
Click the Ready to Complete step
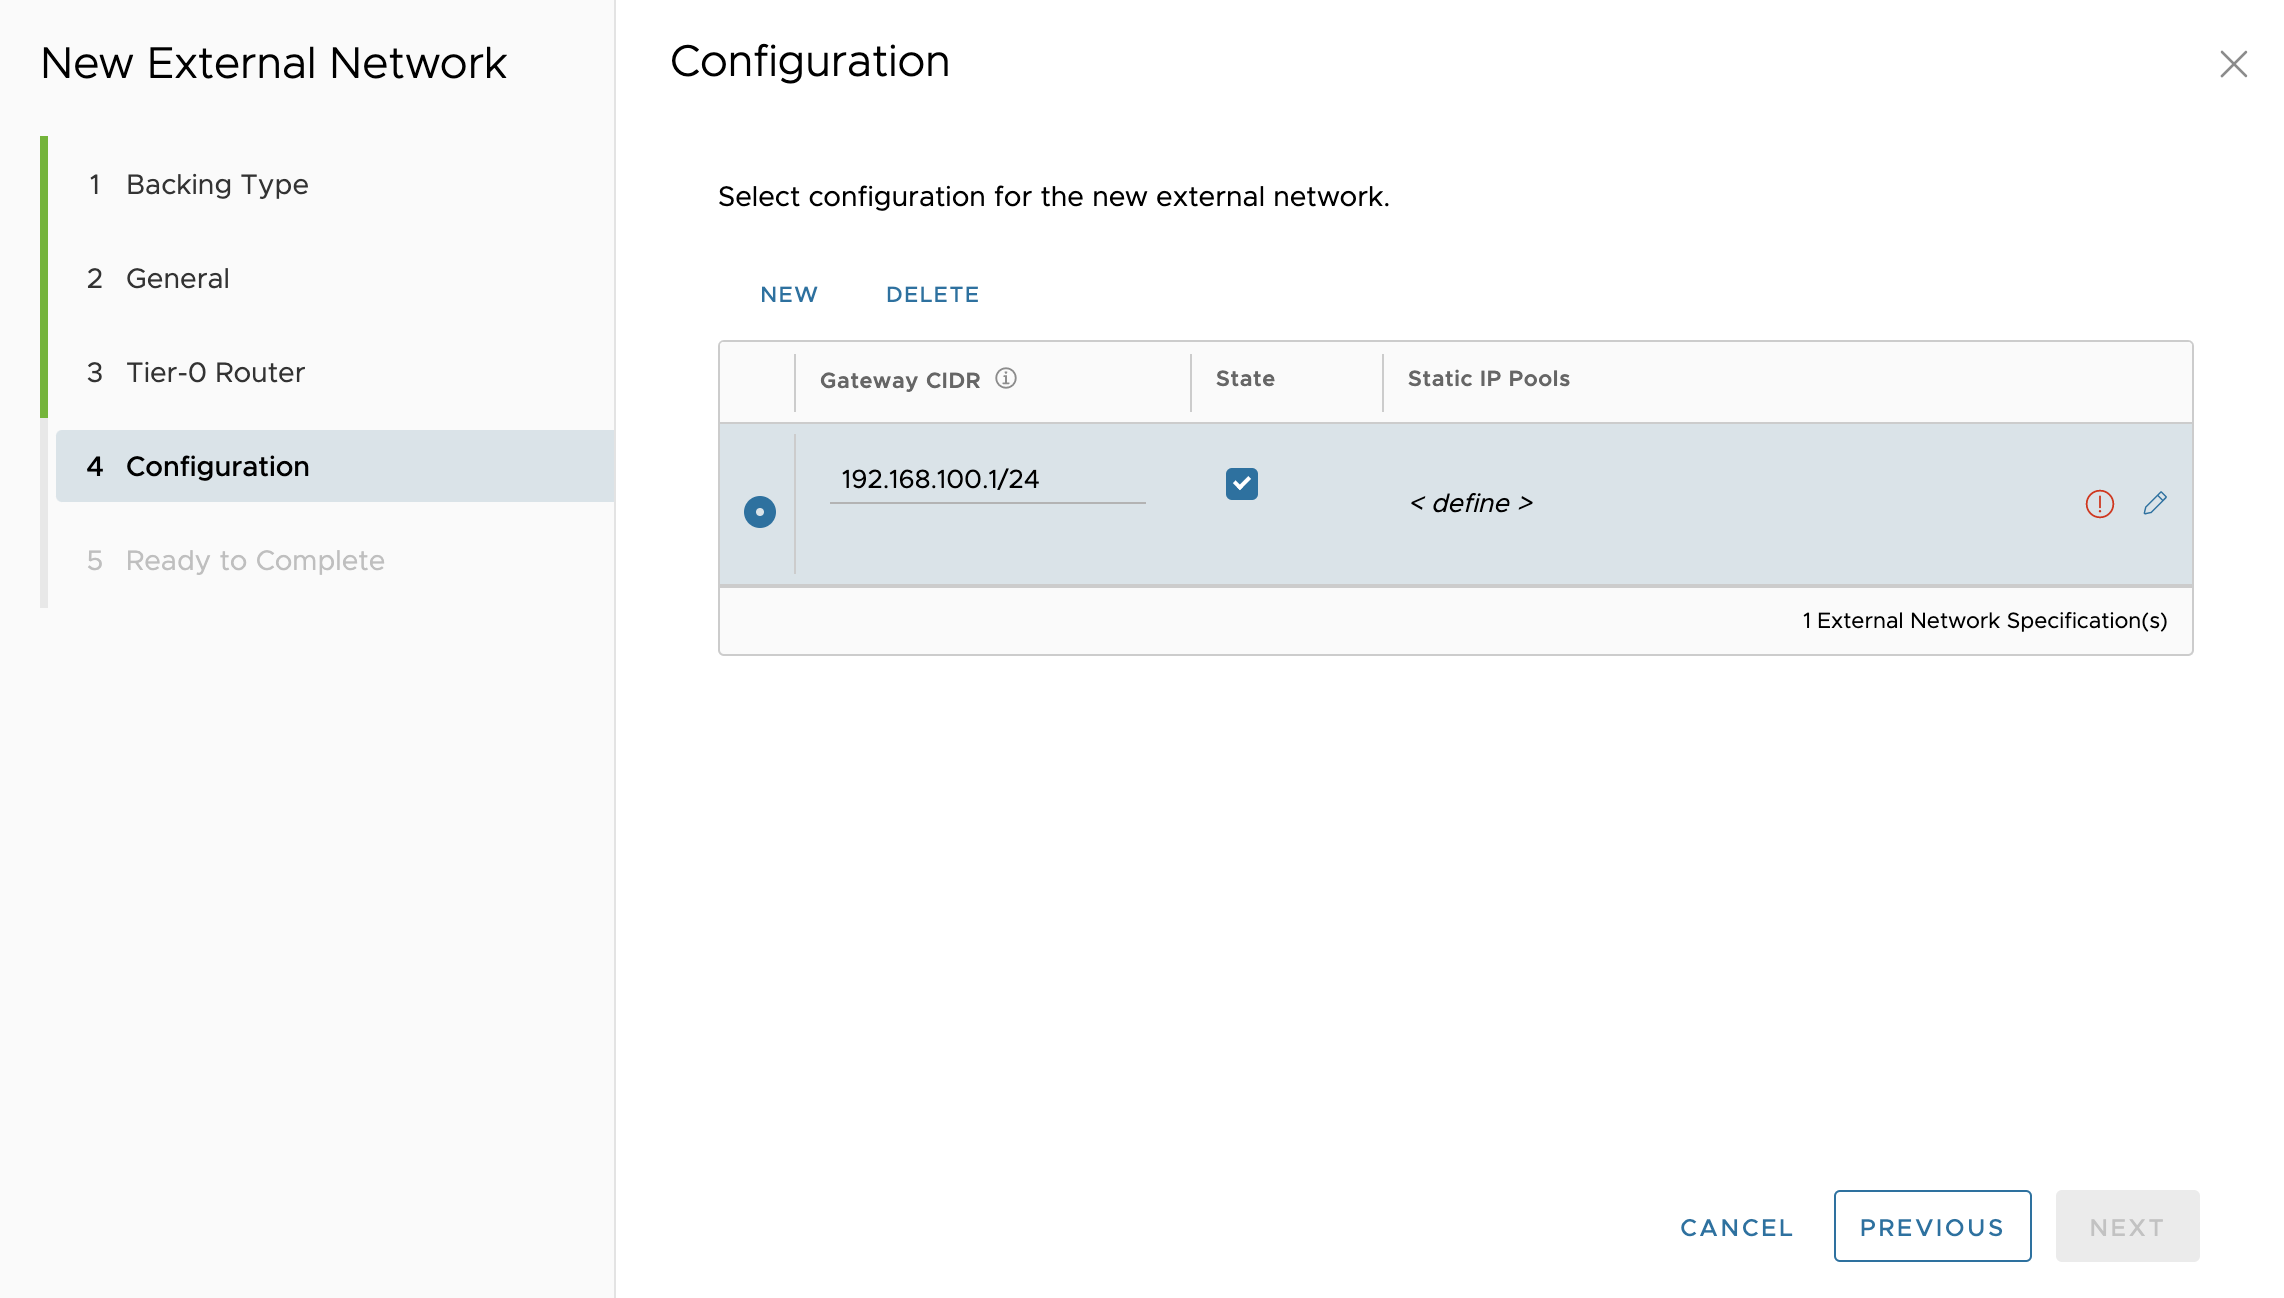tap(254, 560)
